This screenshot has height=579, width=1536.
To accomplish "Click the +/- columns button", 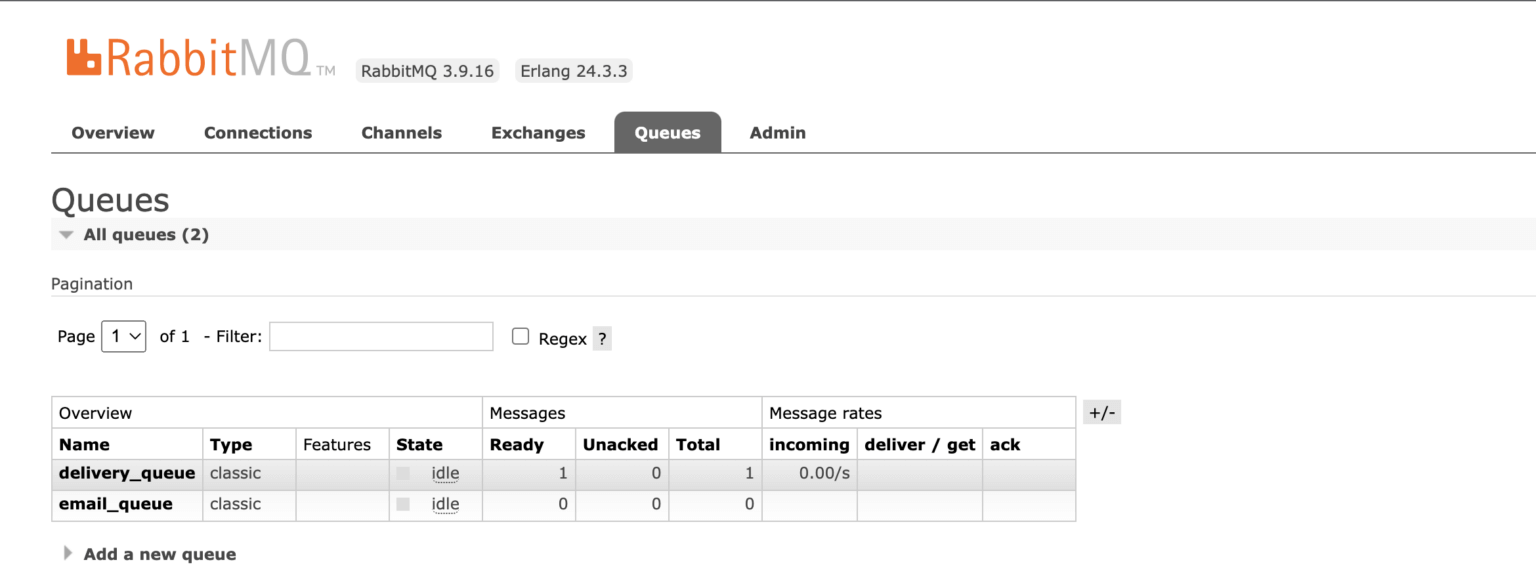I will (1101, 413).
